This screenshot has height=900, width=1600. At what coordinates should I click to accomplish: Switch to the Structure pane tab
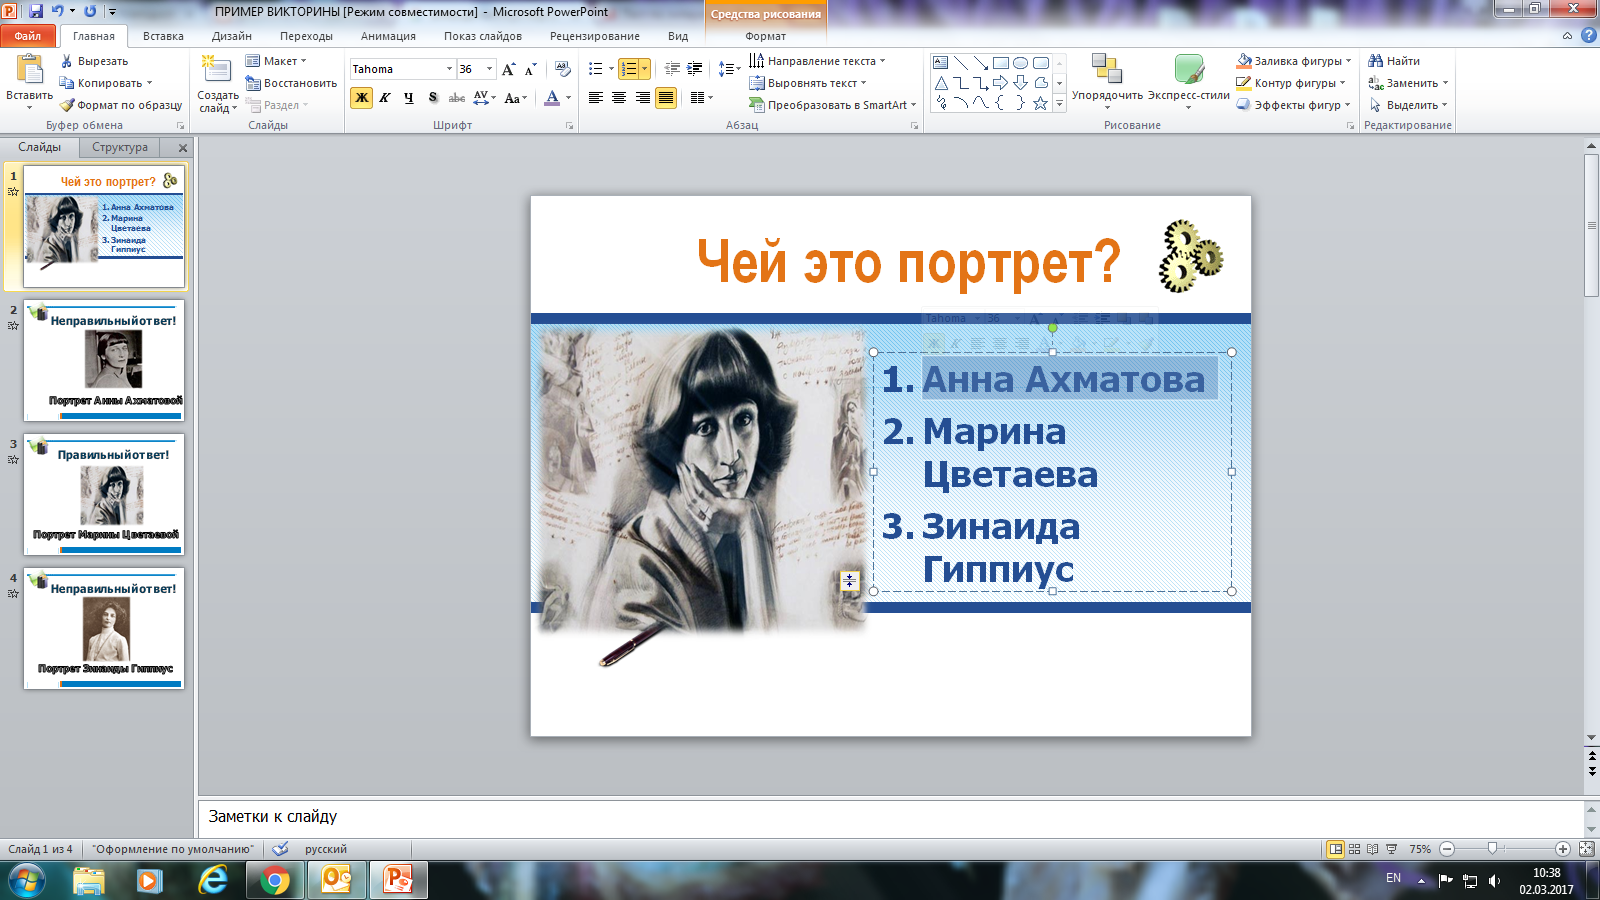(x=120, y=147)
